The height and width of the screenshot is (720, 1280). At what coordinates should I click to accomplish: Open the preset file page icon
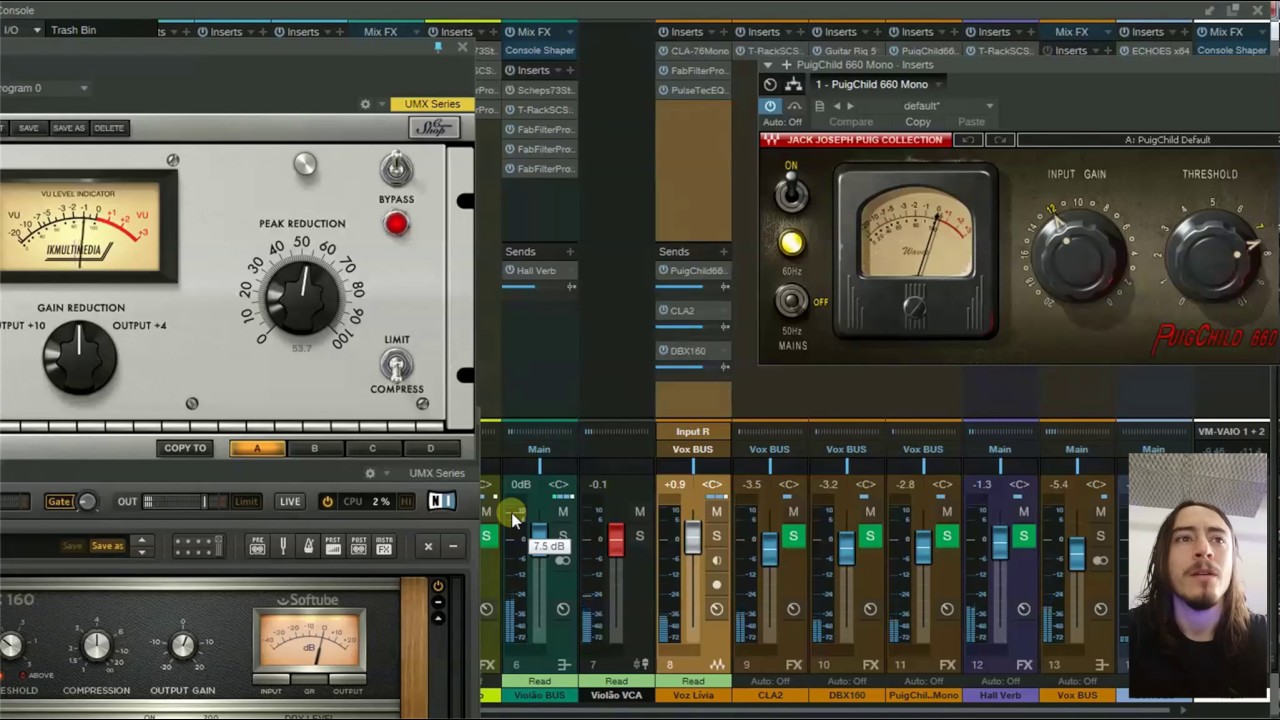pos(819,106)
